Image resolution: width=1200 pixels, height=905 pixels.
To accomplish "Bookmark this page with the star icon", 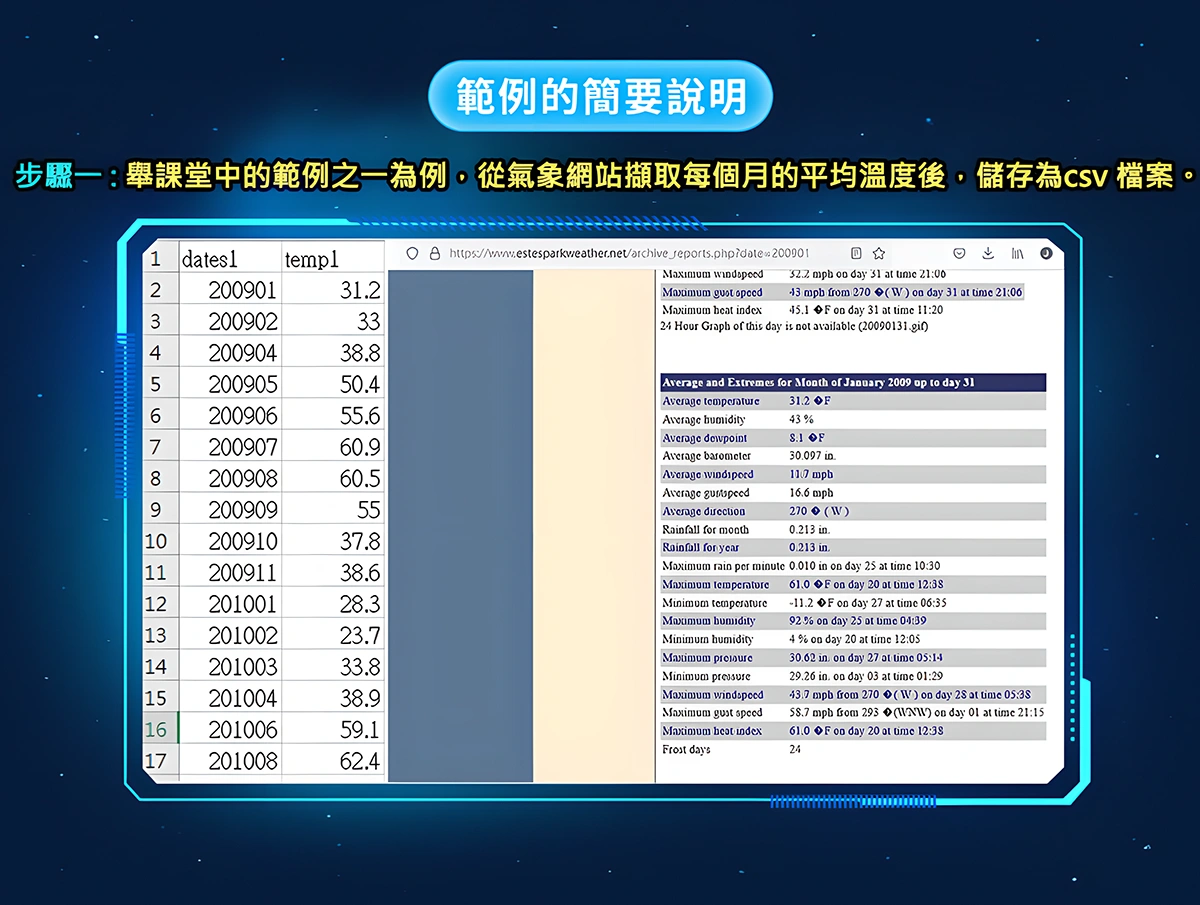I will (879, 254).
